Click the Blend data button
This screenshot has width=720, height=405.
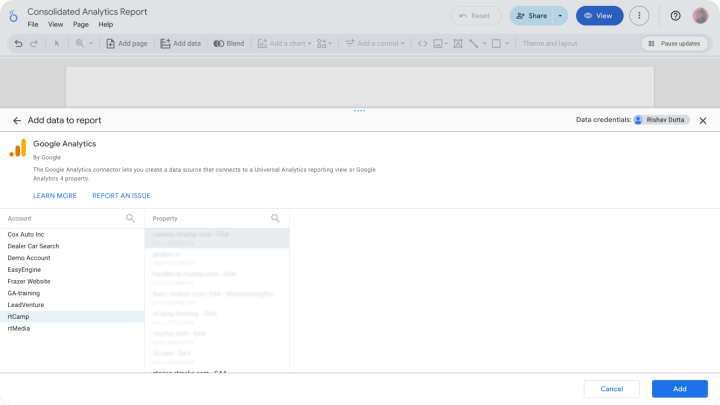pyautogui.click(x=229, y=44)
